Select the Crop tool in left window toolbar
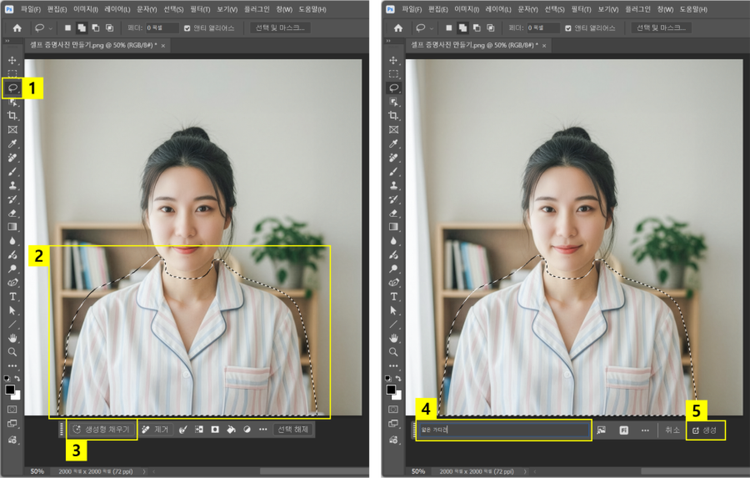 pyautogui.click(x=13, y=116)
